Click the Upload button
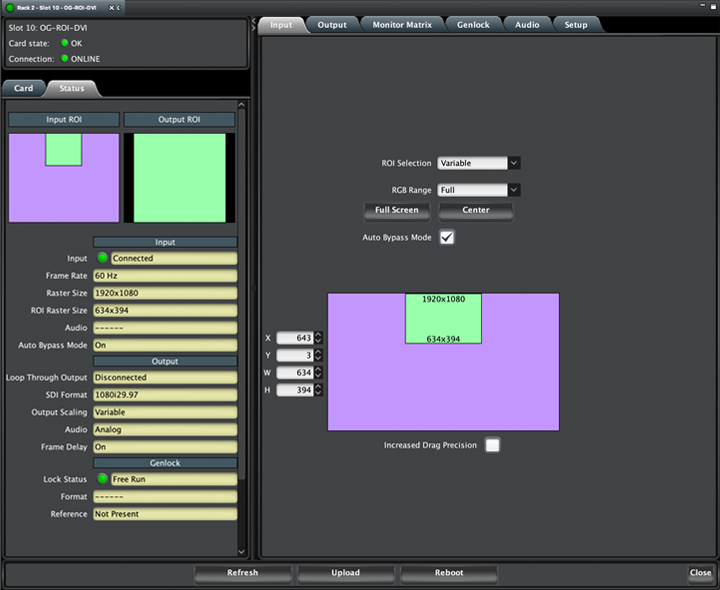Image resolution: width=720 pixels, height=590 pixels. click(x=344, y=573)
